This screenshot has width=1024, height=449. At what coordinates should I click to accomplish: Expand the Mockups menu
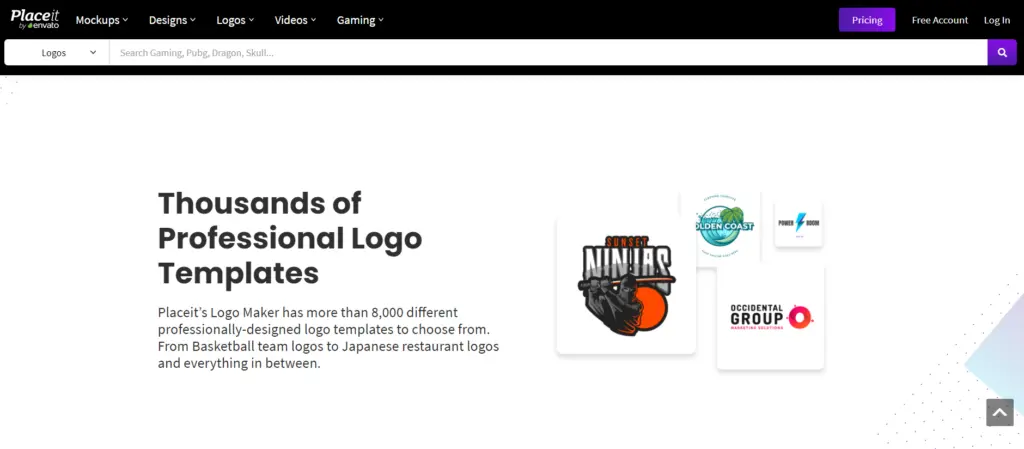(102, 20)
